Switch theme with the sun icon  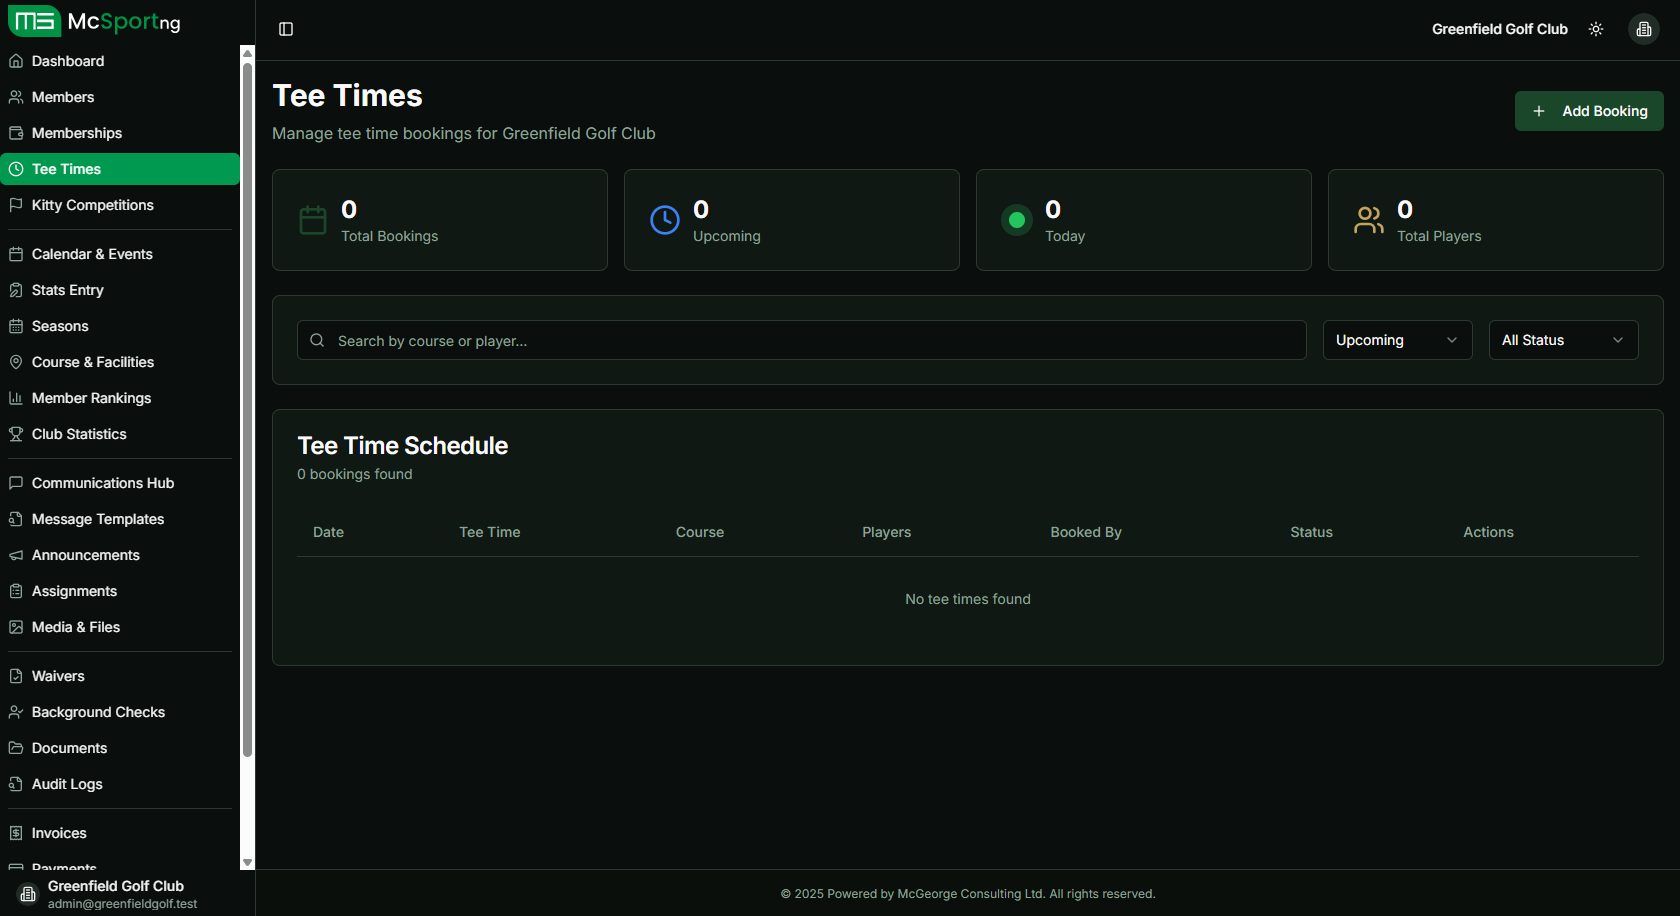(x=1596, y=29)
